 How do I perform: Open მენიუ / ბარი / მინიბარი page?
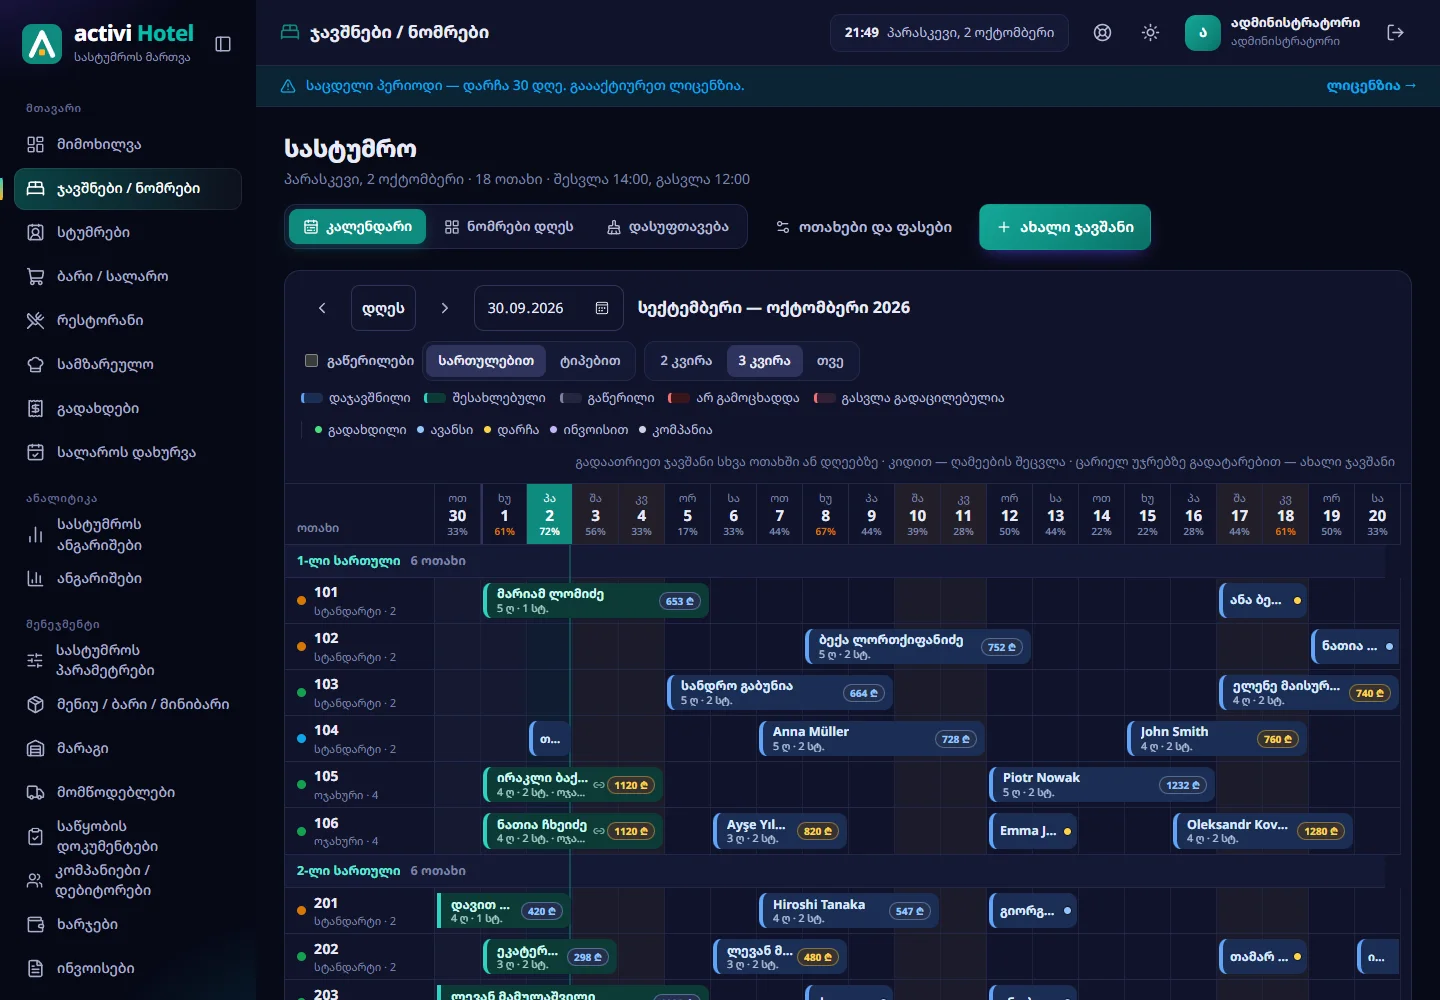coord(128,704)
